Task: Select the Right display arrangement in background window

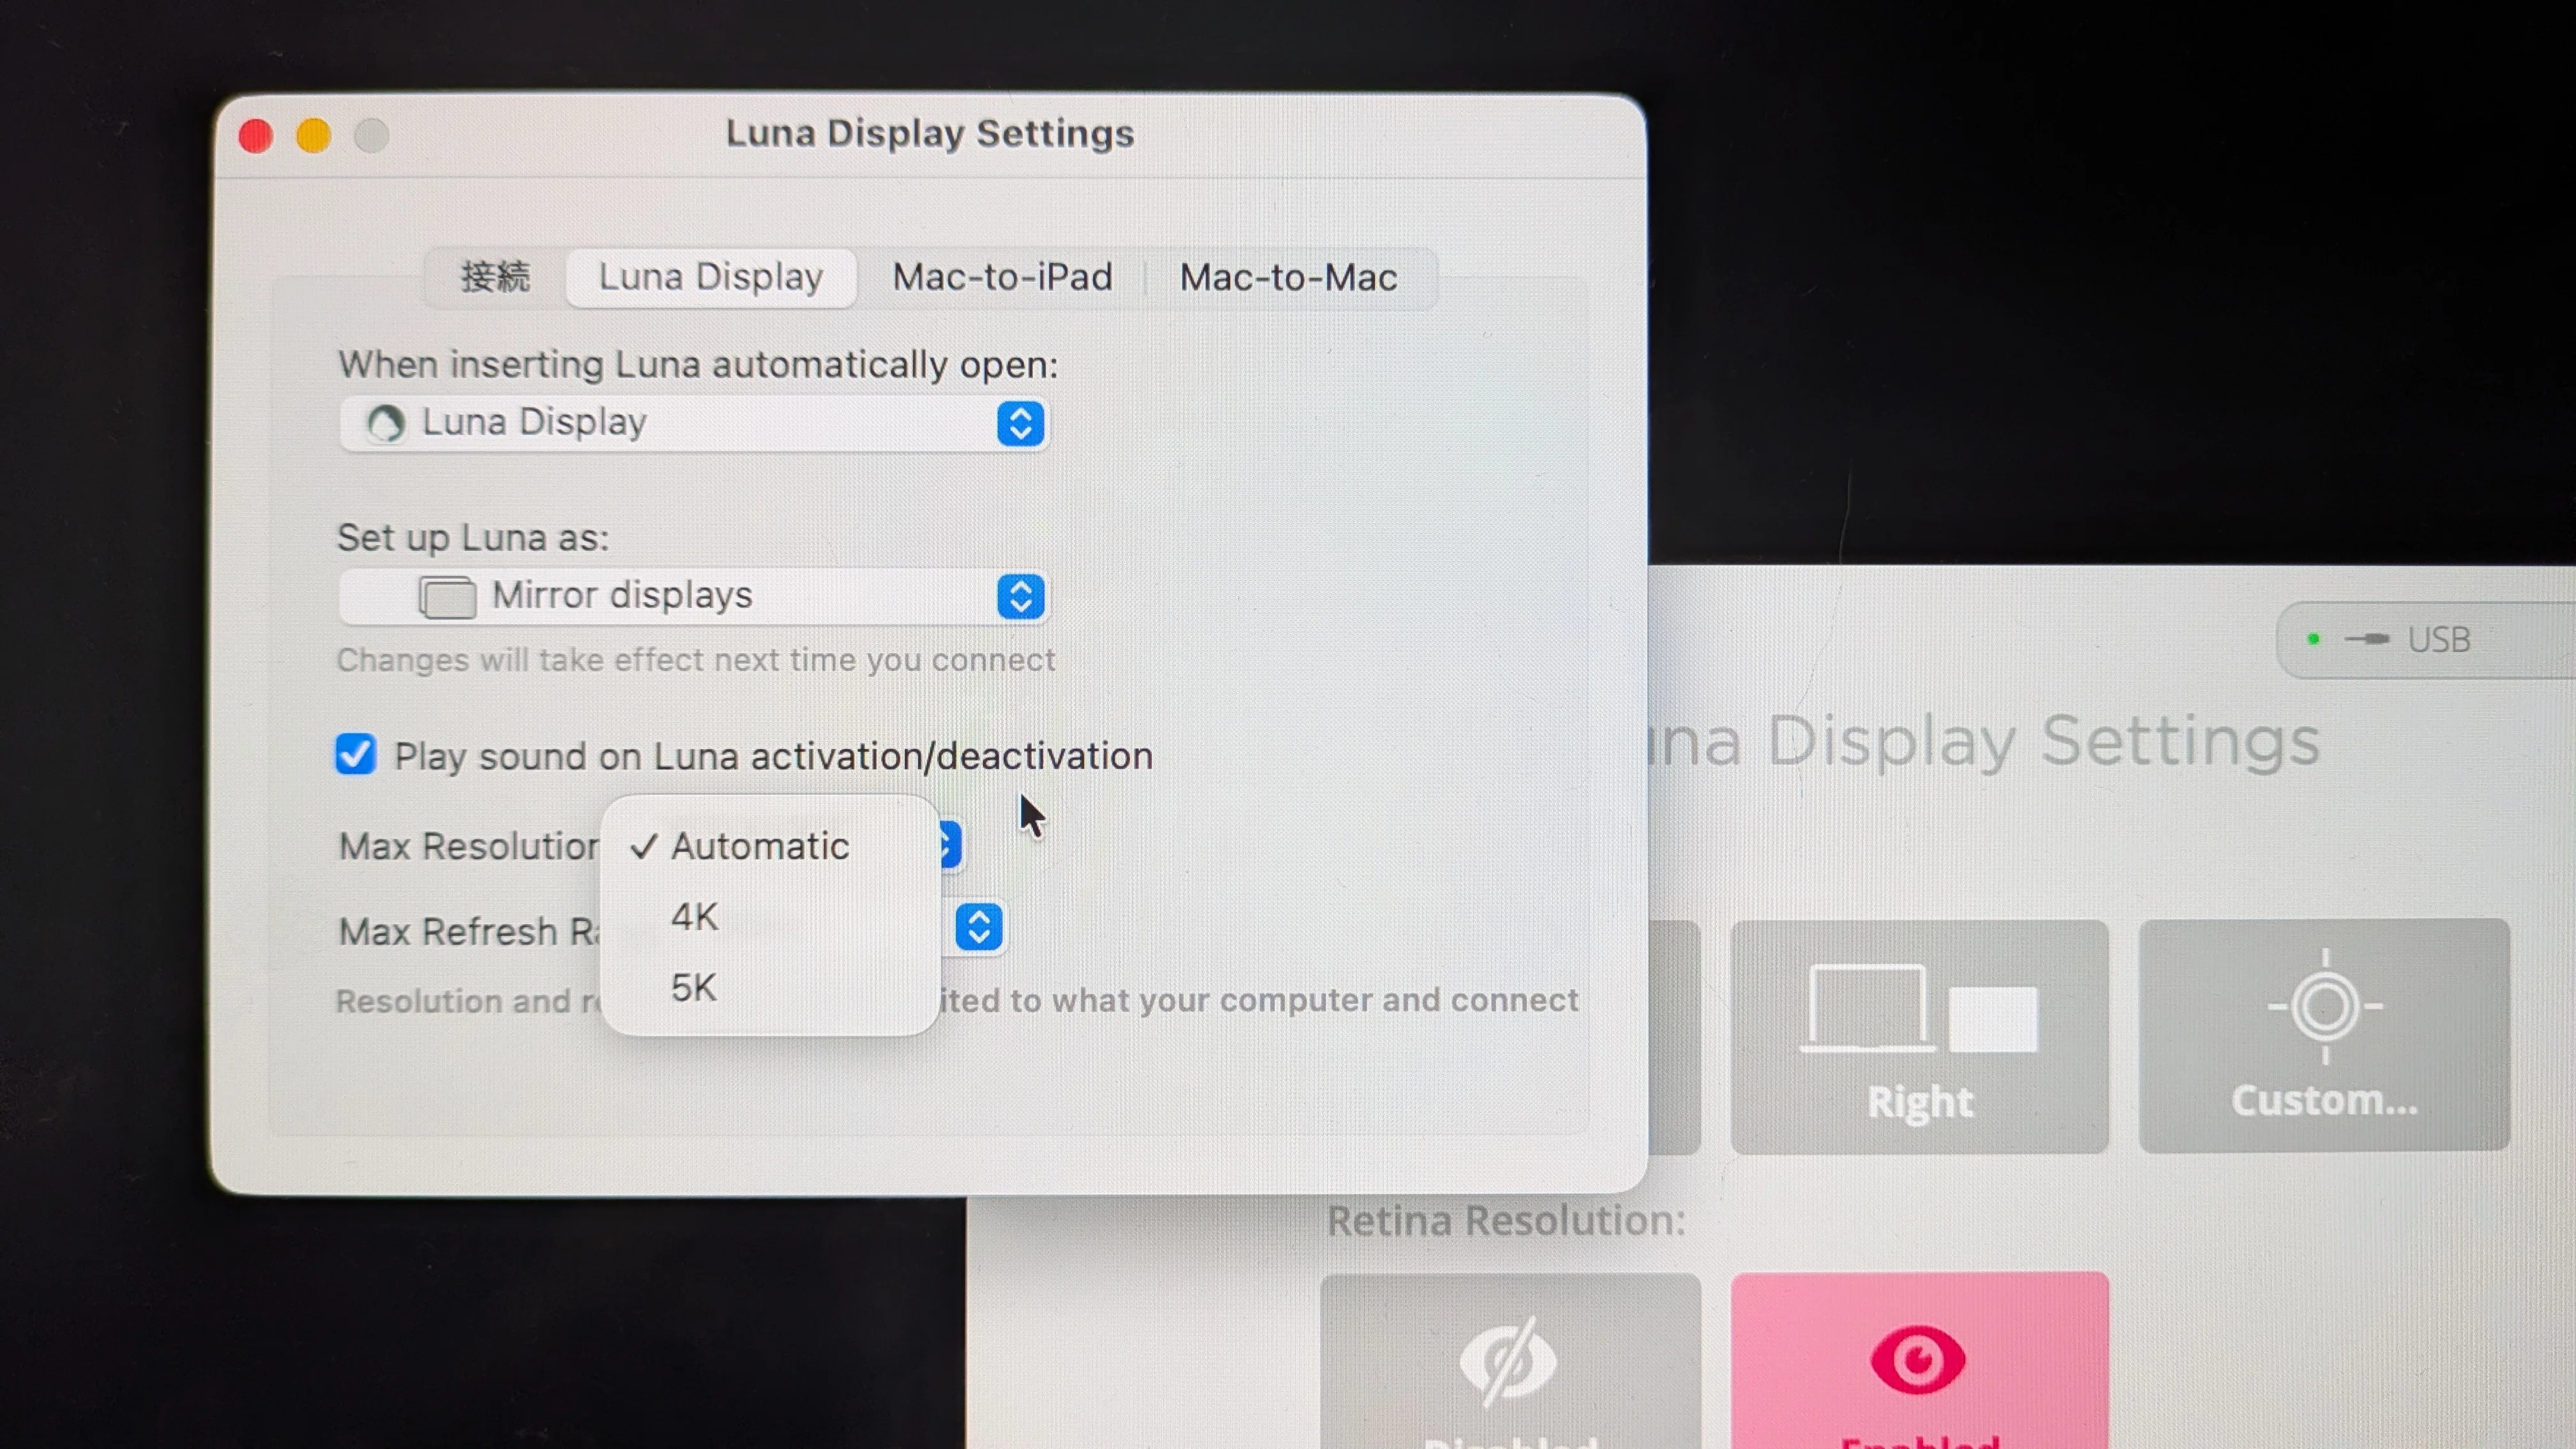Action: (1919, 1036)
